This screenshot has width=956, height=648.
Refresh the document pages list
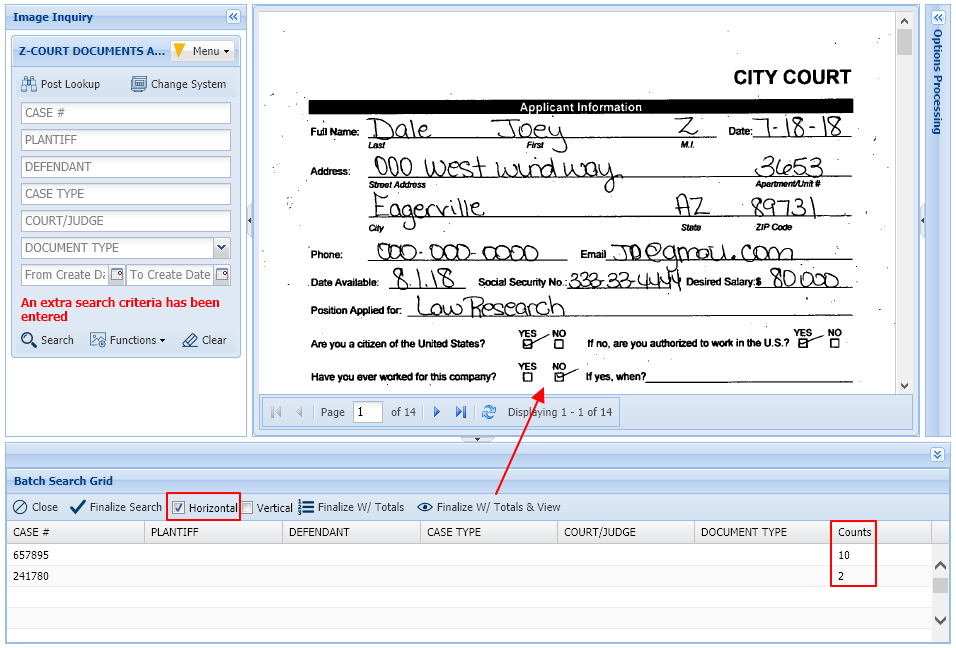click(489, 411)
